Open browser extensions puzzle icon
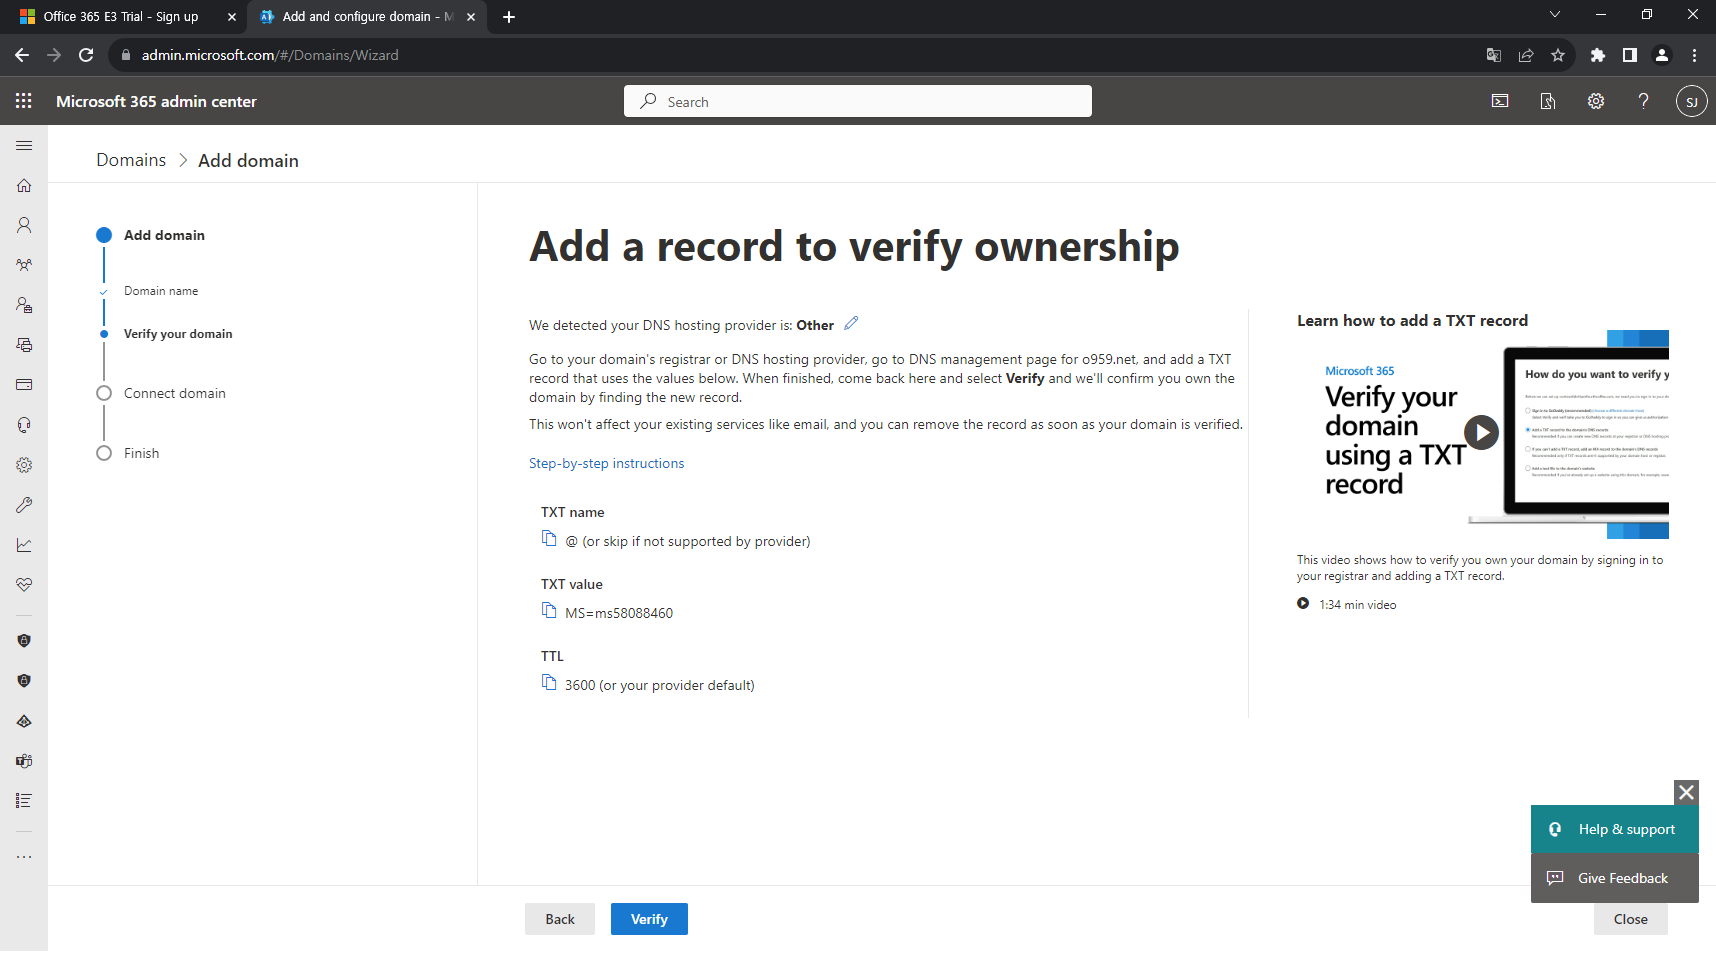The image size is (1716, 953). click(1598, 55)
